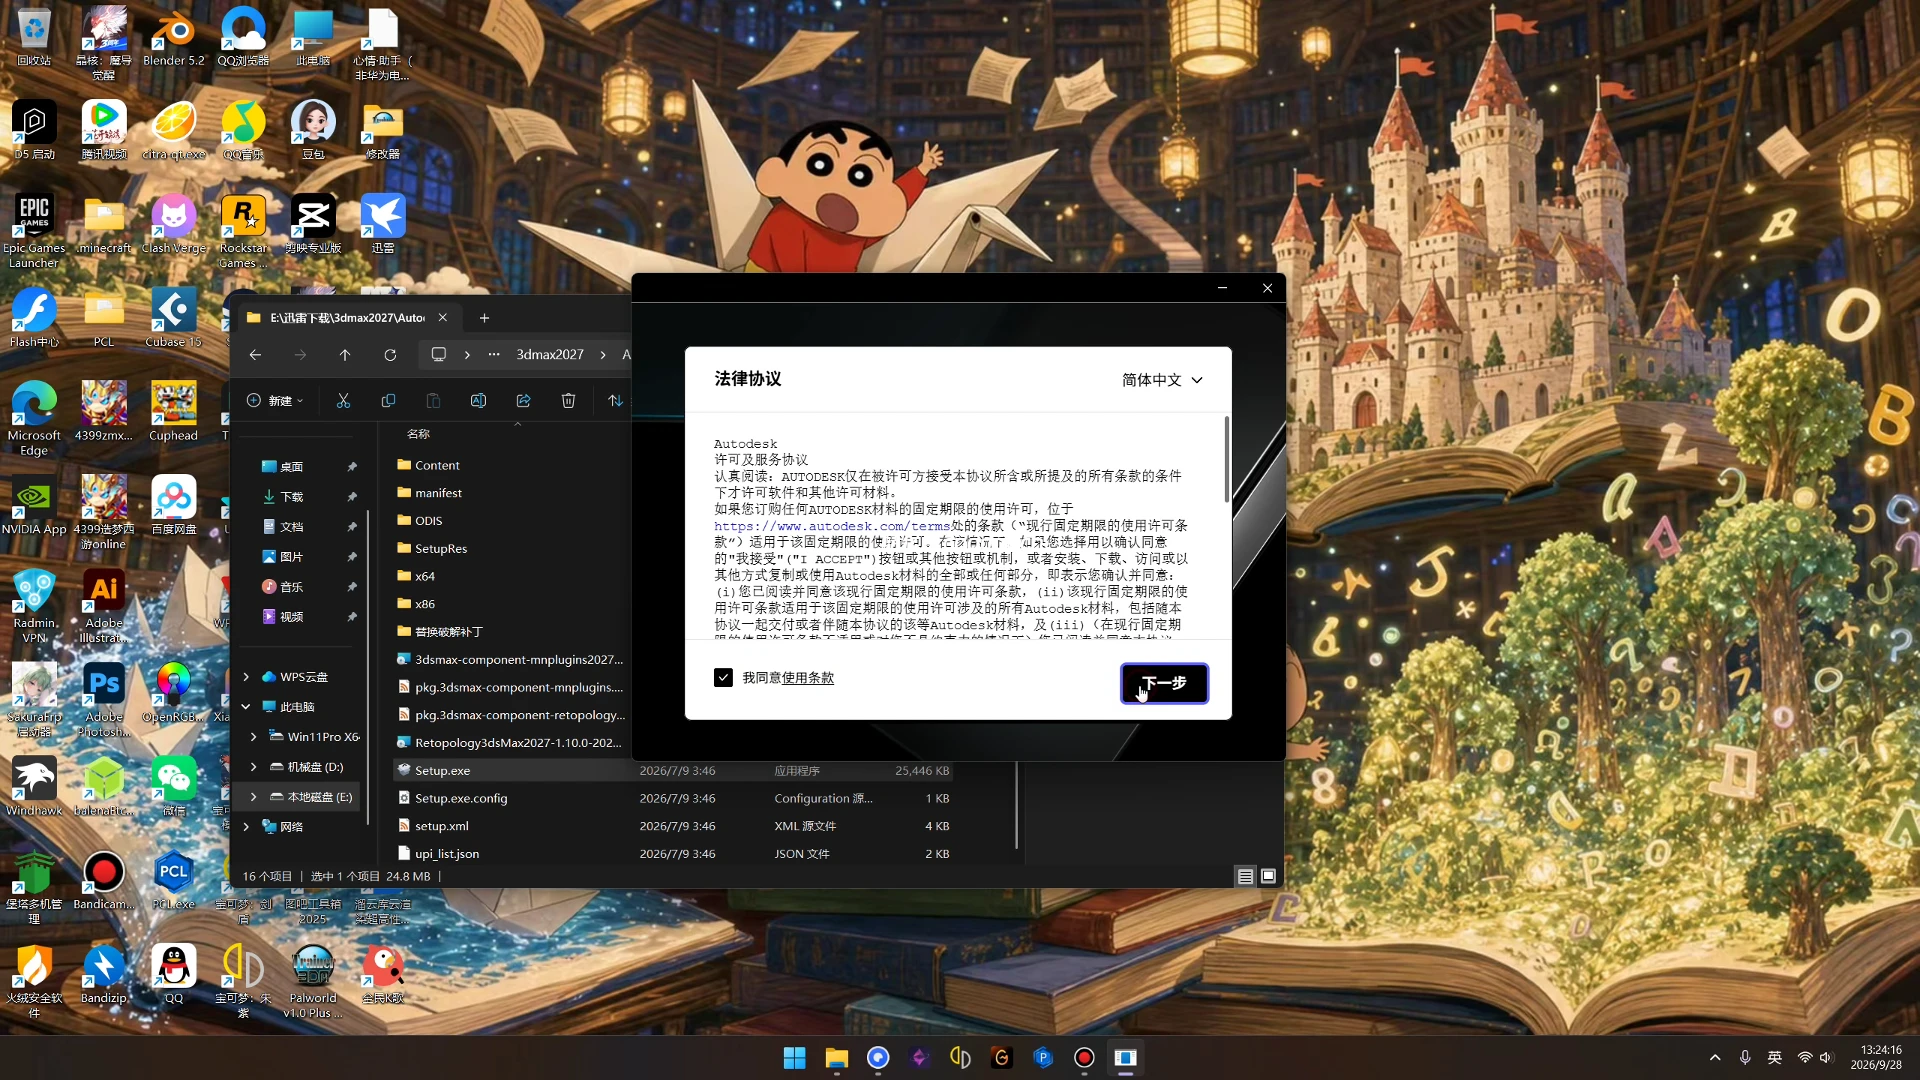The width and height of the screenshot is (1920, 1080).
Task: Open the breadcrumb ellipsis overflow menu
Action: pyautogui.click(x=494, y=355)
